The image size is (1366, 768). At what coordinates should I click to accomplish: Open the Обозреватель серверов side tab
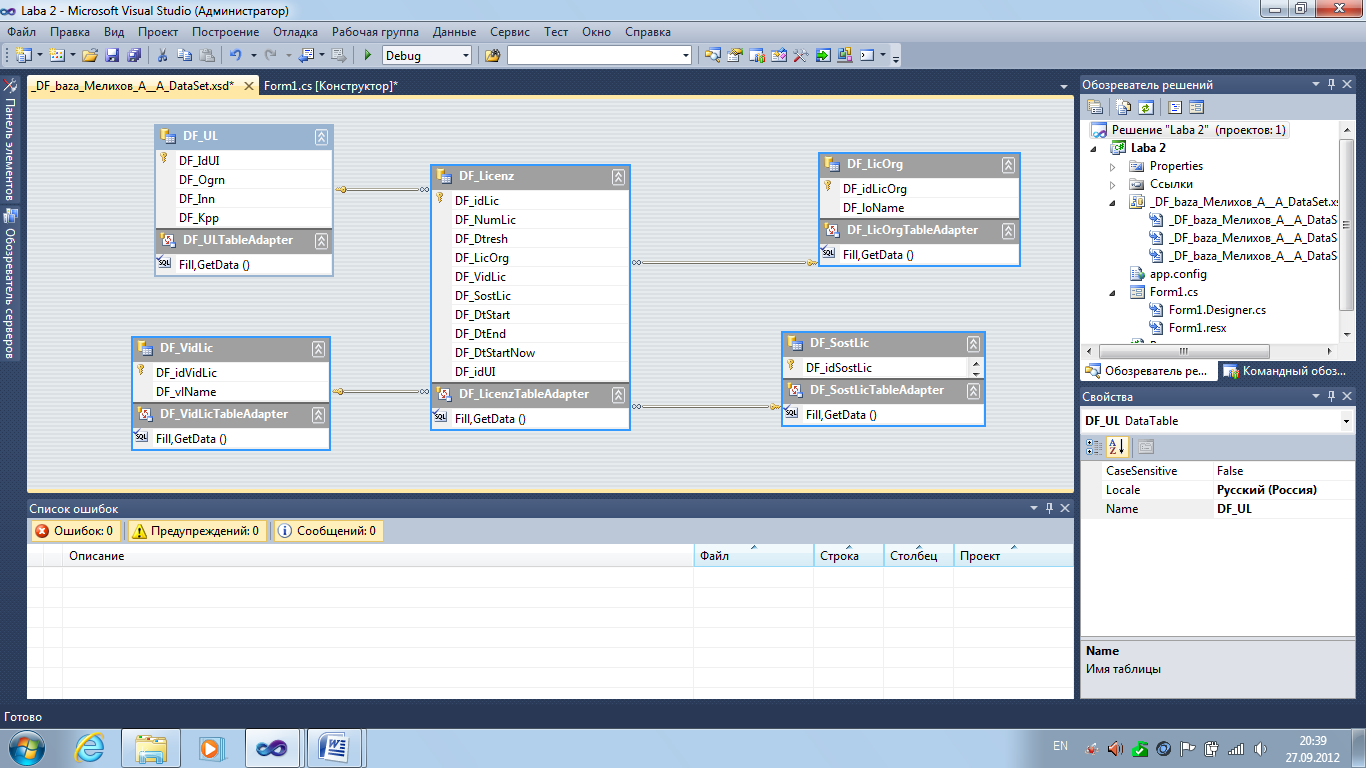click(9, 285)
